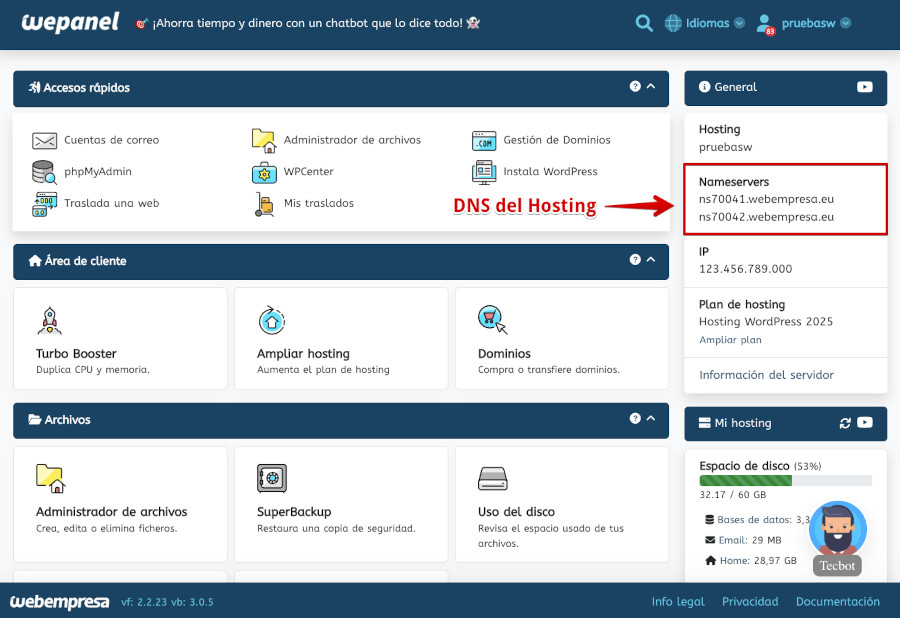Click the Administrador de archivos folder card icon
Screen dimensions: 900x618
(51, 479)
